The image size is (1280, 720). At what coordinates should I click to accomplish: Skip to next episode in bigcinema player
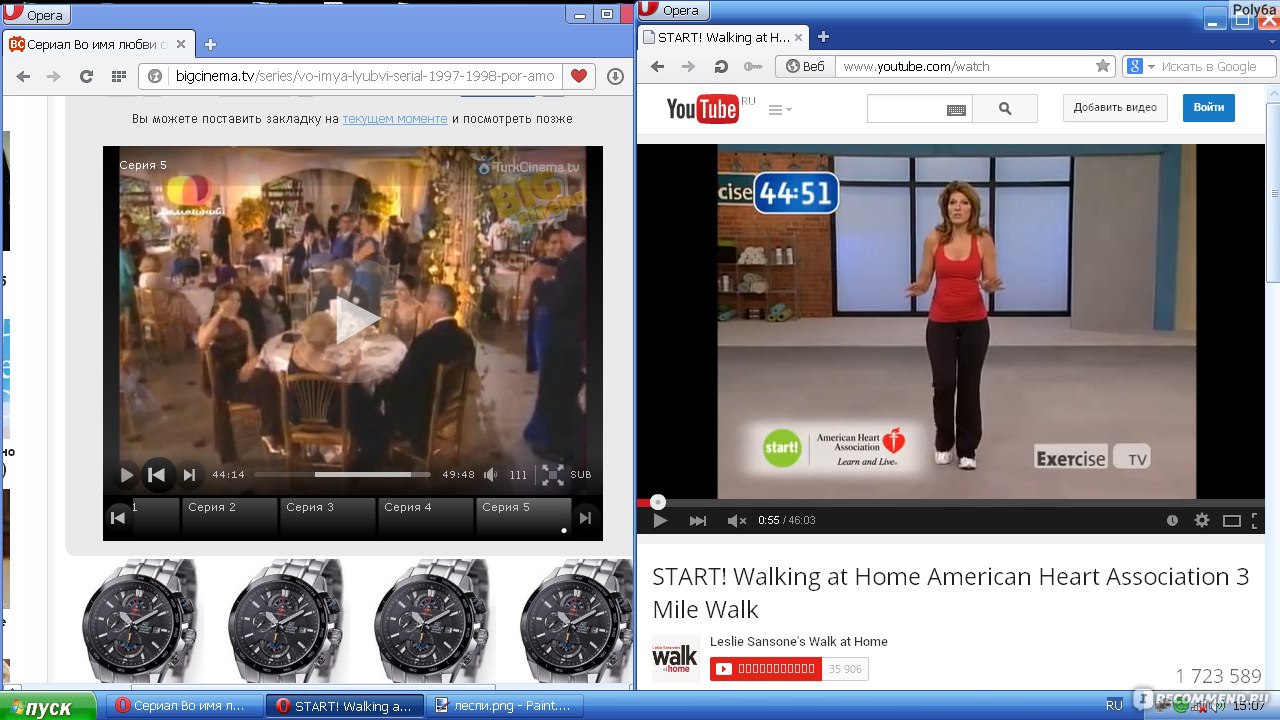(x=189, y=475)
